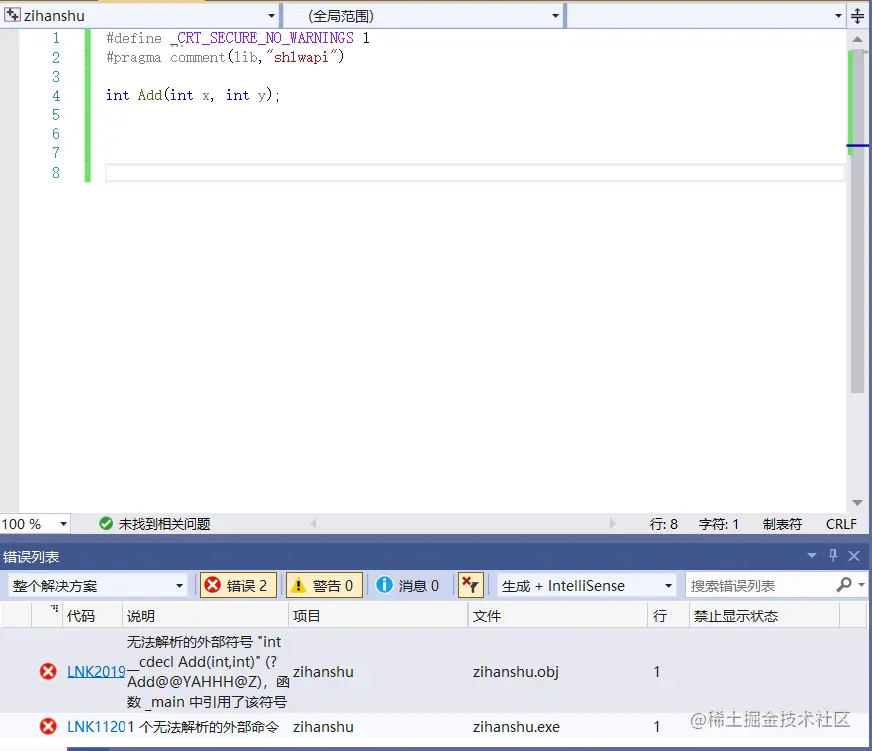872x751 pixels.
Task: Select the zihanshu.obj file cell
Action: pos(516,672)
